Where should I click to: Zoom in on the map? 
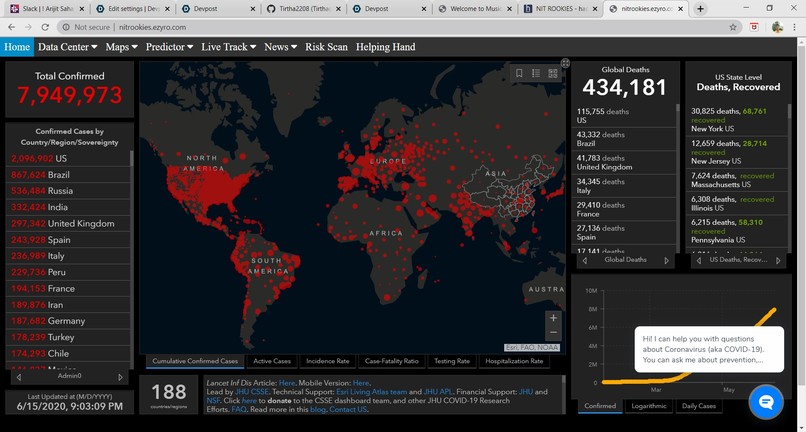pos(553,318)
